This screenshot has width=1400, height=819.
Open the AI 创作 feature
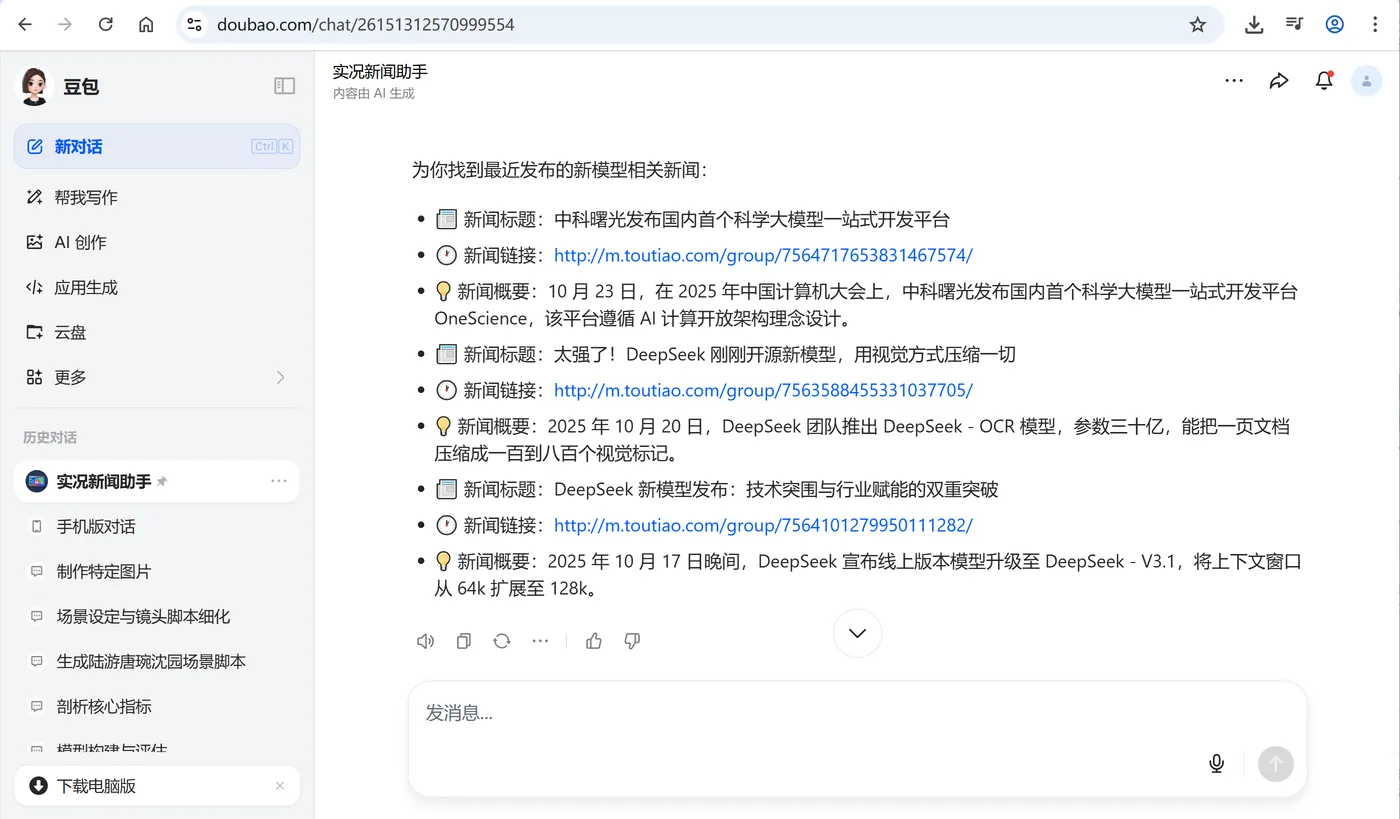pyautogui.click(x=85, y=241)
